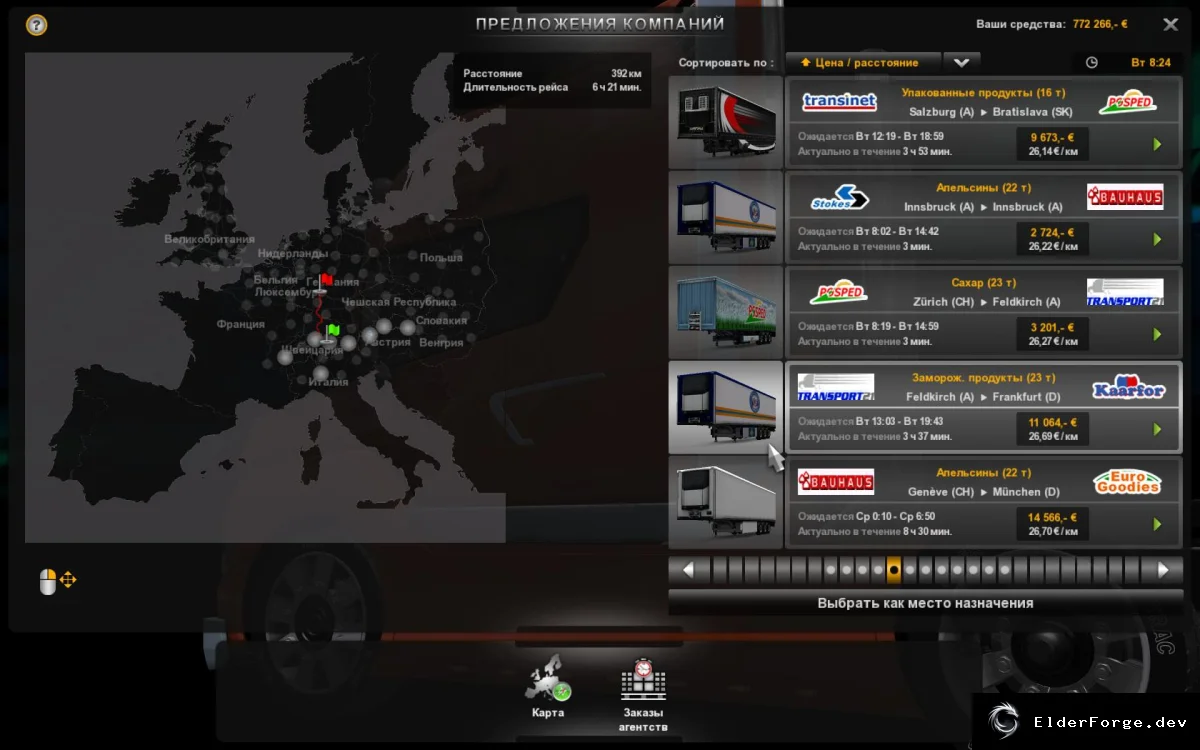The width and height of the screenshot is (1200, 750).
Task: Select the last page dot in the pager
Action: tap(1005, 570)
